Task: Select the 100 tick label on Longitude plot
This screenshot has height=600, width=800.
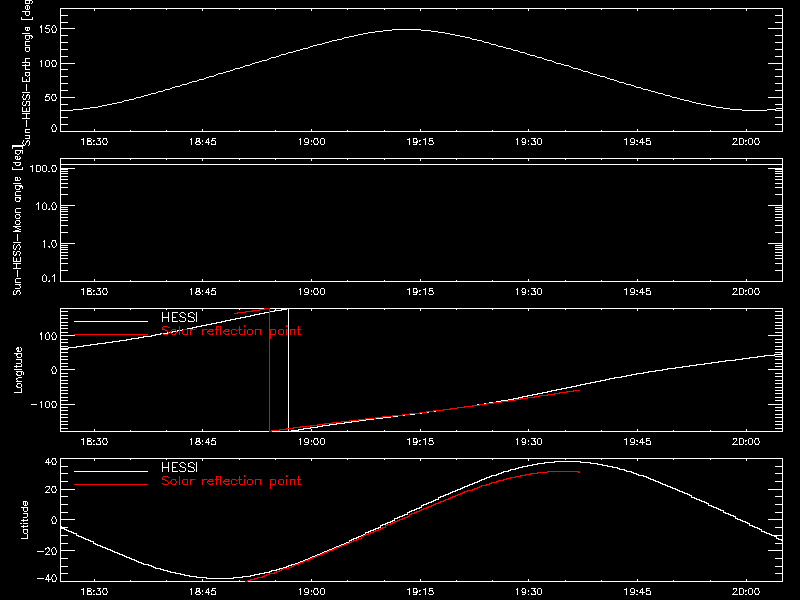Action: click(x=48, y=336)
